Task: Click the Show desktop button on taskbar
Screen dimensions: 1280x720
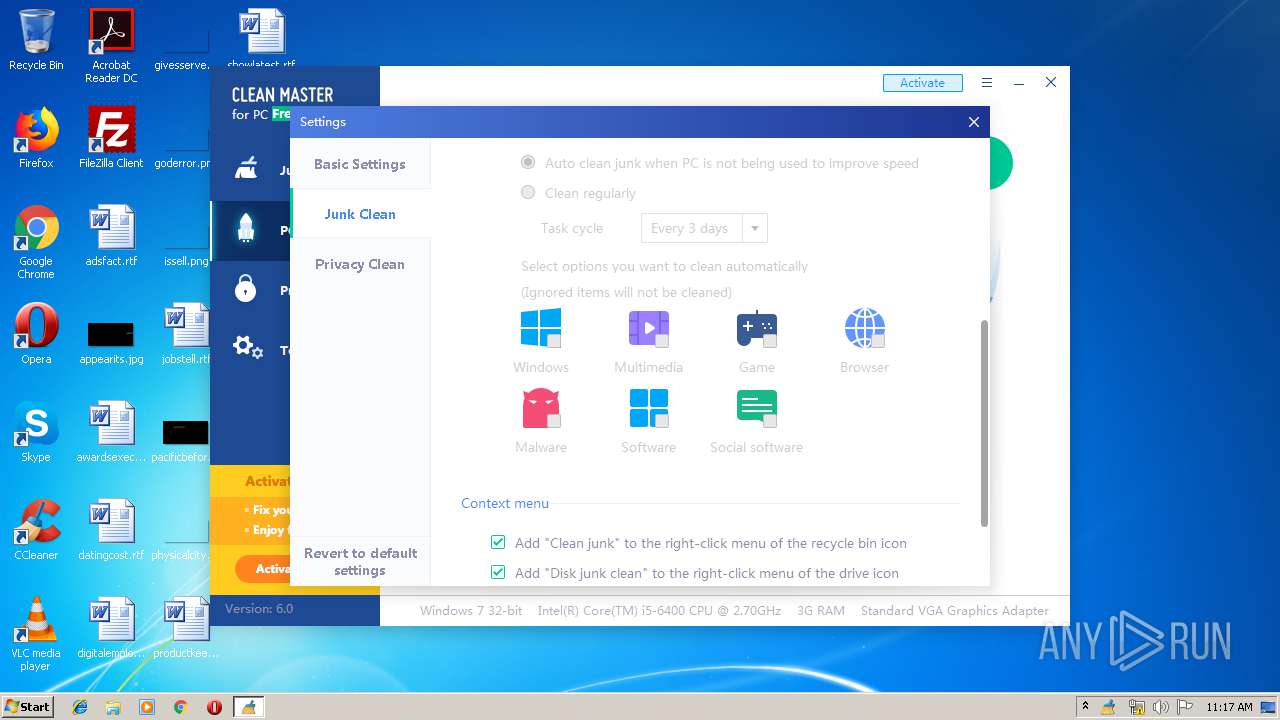Action: click(x=1269, y=707)
